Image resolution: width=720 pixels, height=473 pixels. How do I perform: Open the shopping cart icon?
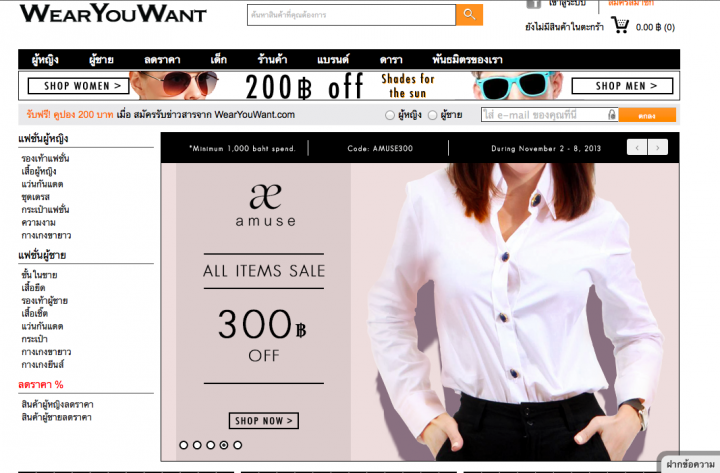pos(620,25)
